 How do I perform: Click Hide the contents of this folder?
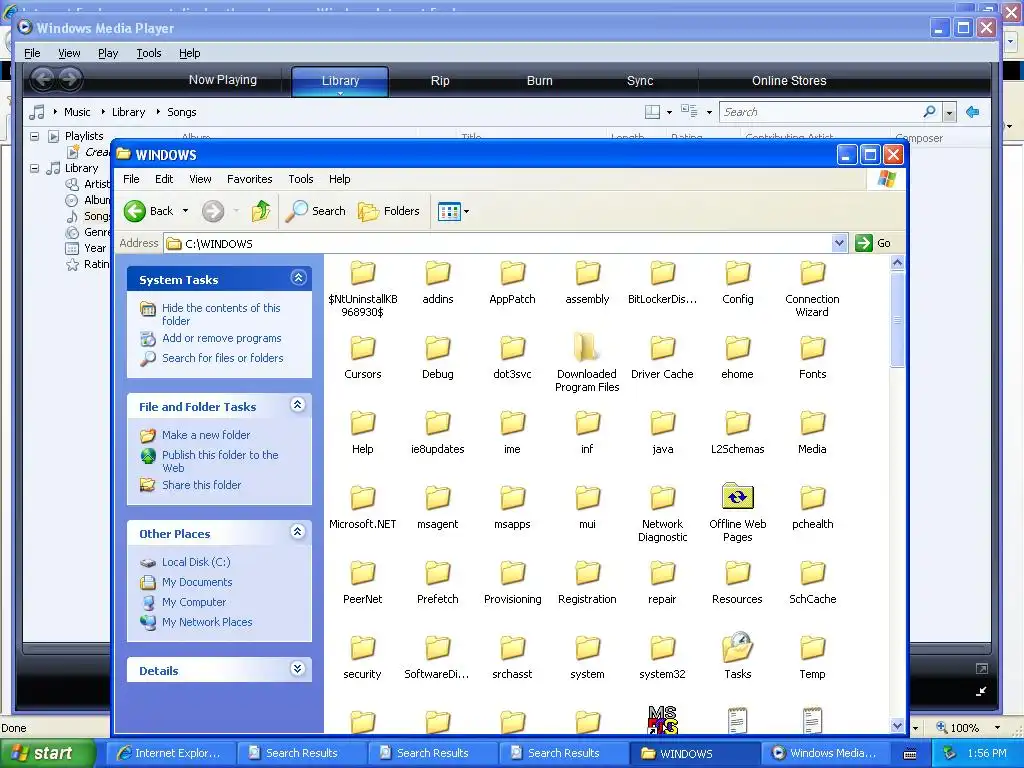(x=221, y=314)
